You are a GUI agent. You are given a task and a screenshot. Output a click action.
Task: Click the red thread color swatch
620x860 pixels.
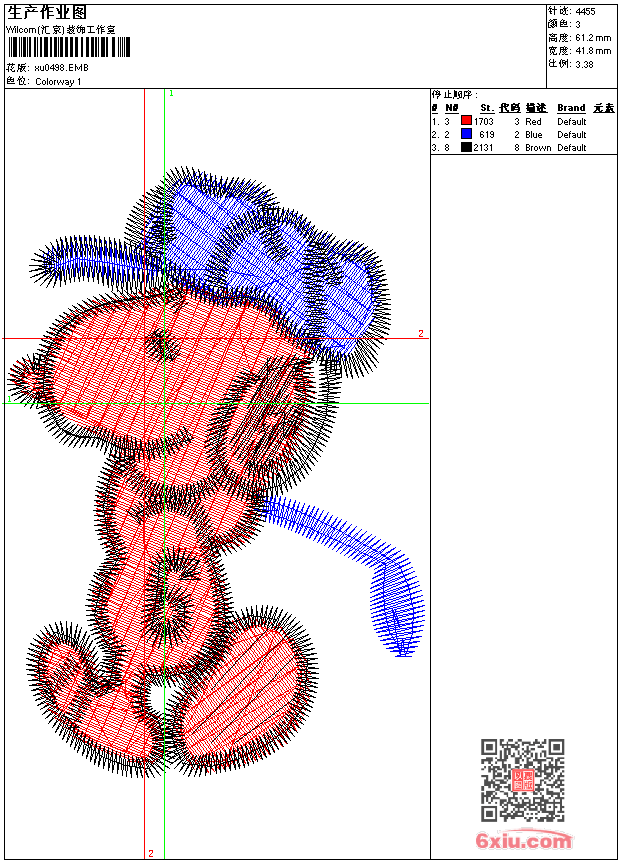466,121
